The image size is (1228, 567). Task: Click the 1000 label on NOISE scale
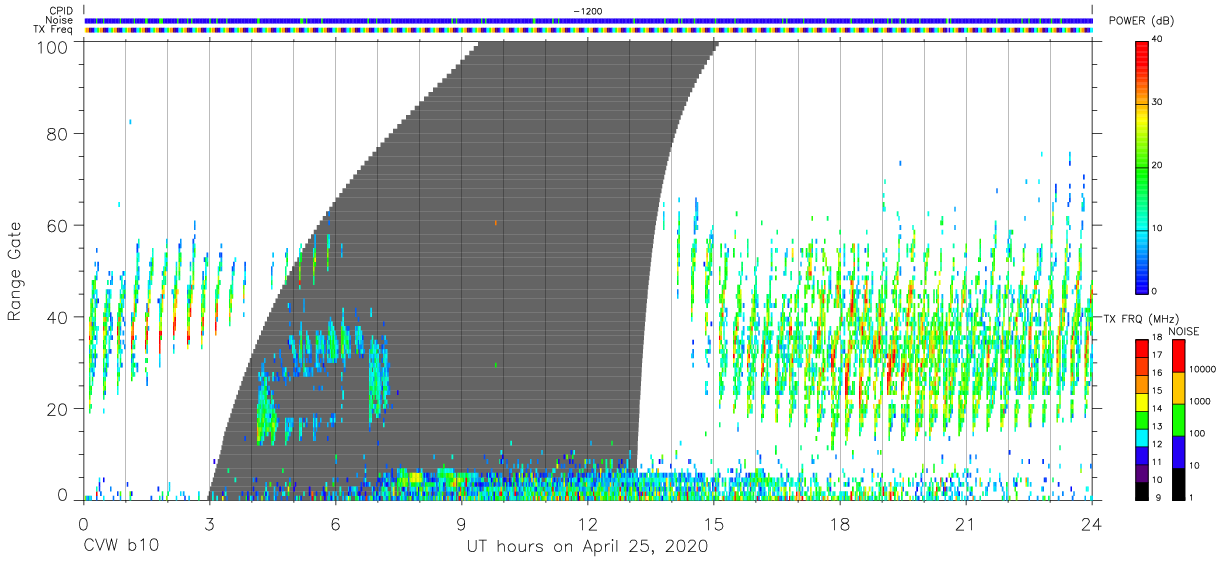pyautogui.click(x=1200, y=402)
